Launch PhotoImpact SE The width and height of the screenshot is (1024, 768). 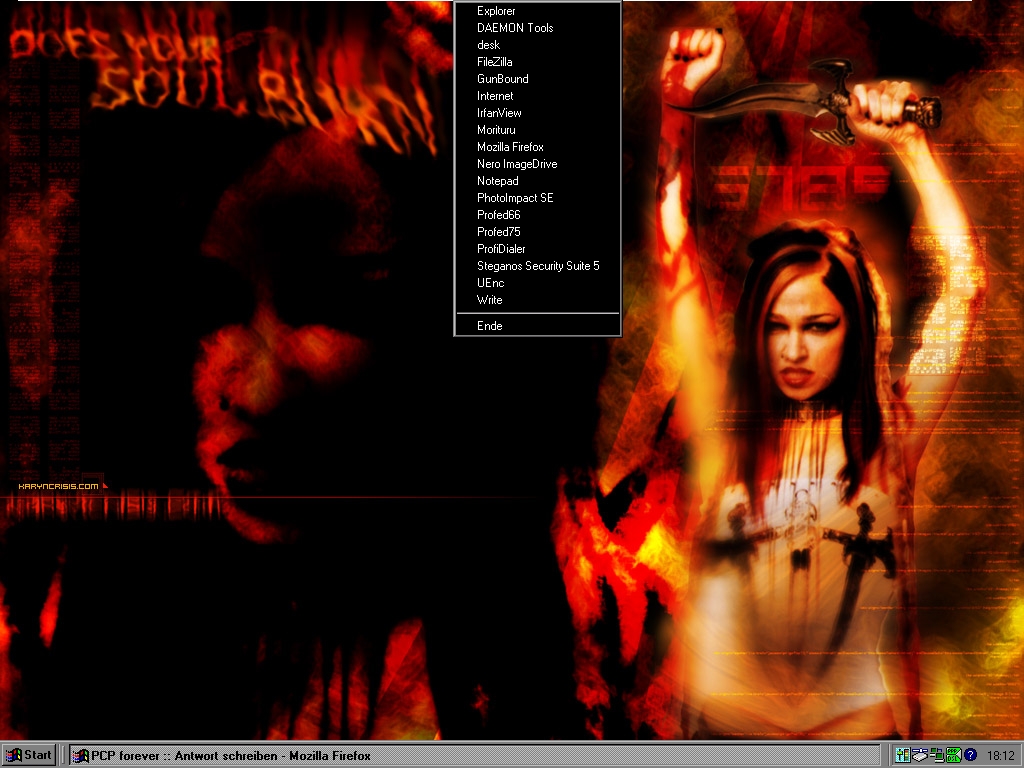coord(537,198)
